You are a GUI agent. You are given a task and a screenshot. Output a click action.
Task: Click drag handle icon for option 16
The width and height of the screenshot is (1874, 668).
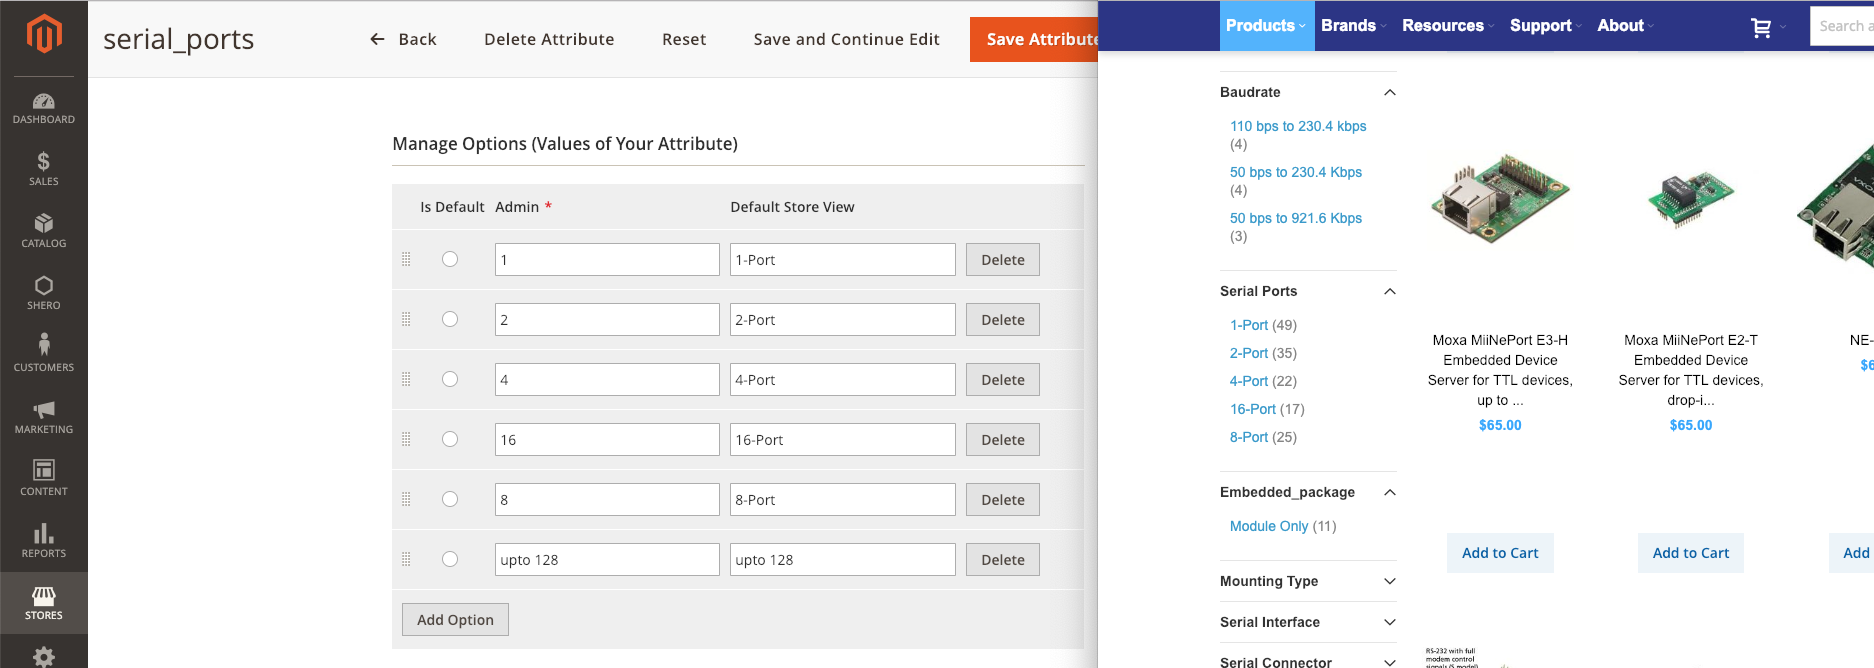[406, 439]
